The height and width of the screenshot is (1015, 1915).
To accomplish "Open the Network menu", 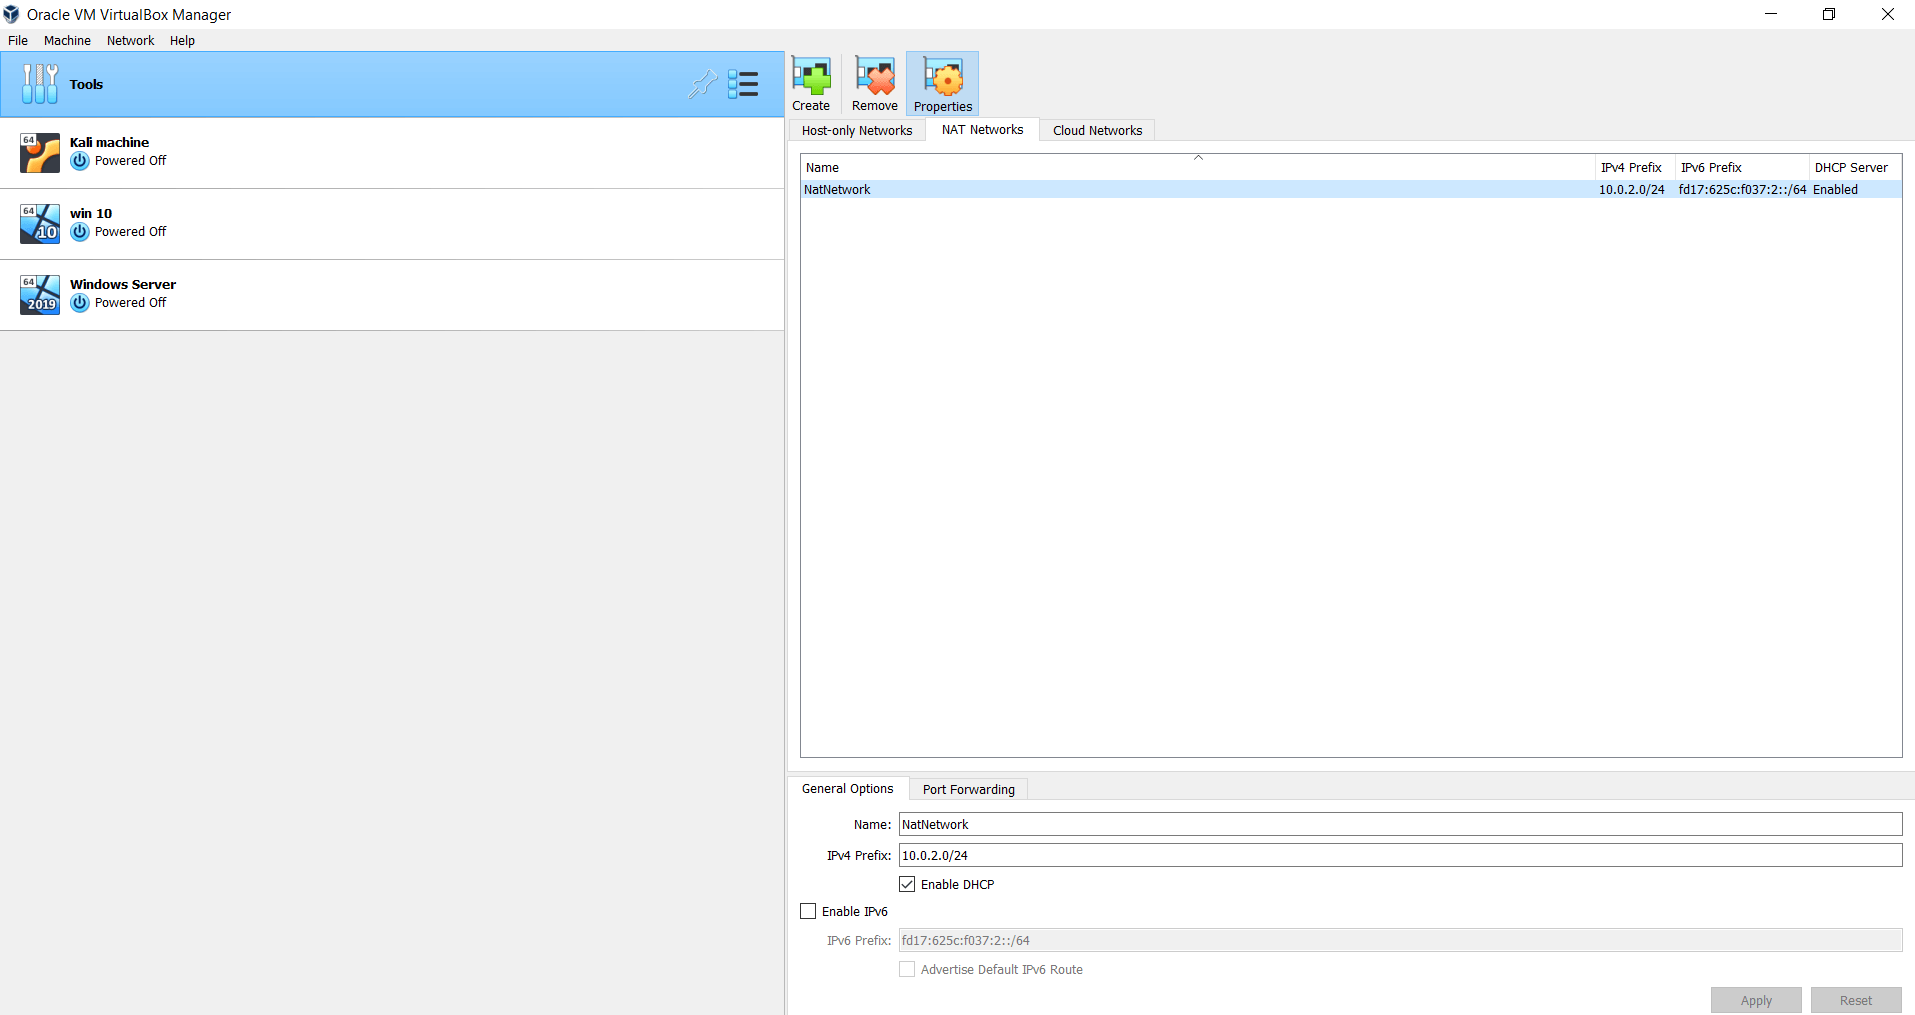I will click(129, 40).
